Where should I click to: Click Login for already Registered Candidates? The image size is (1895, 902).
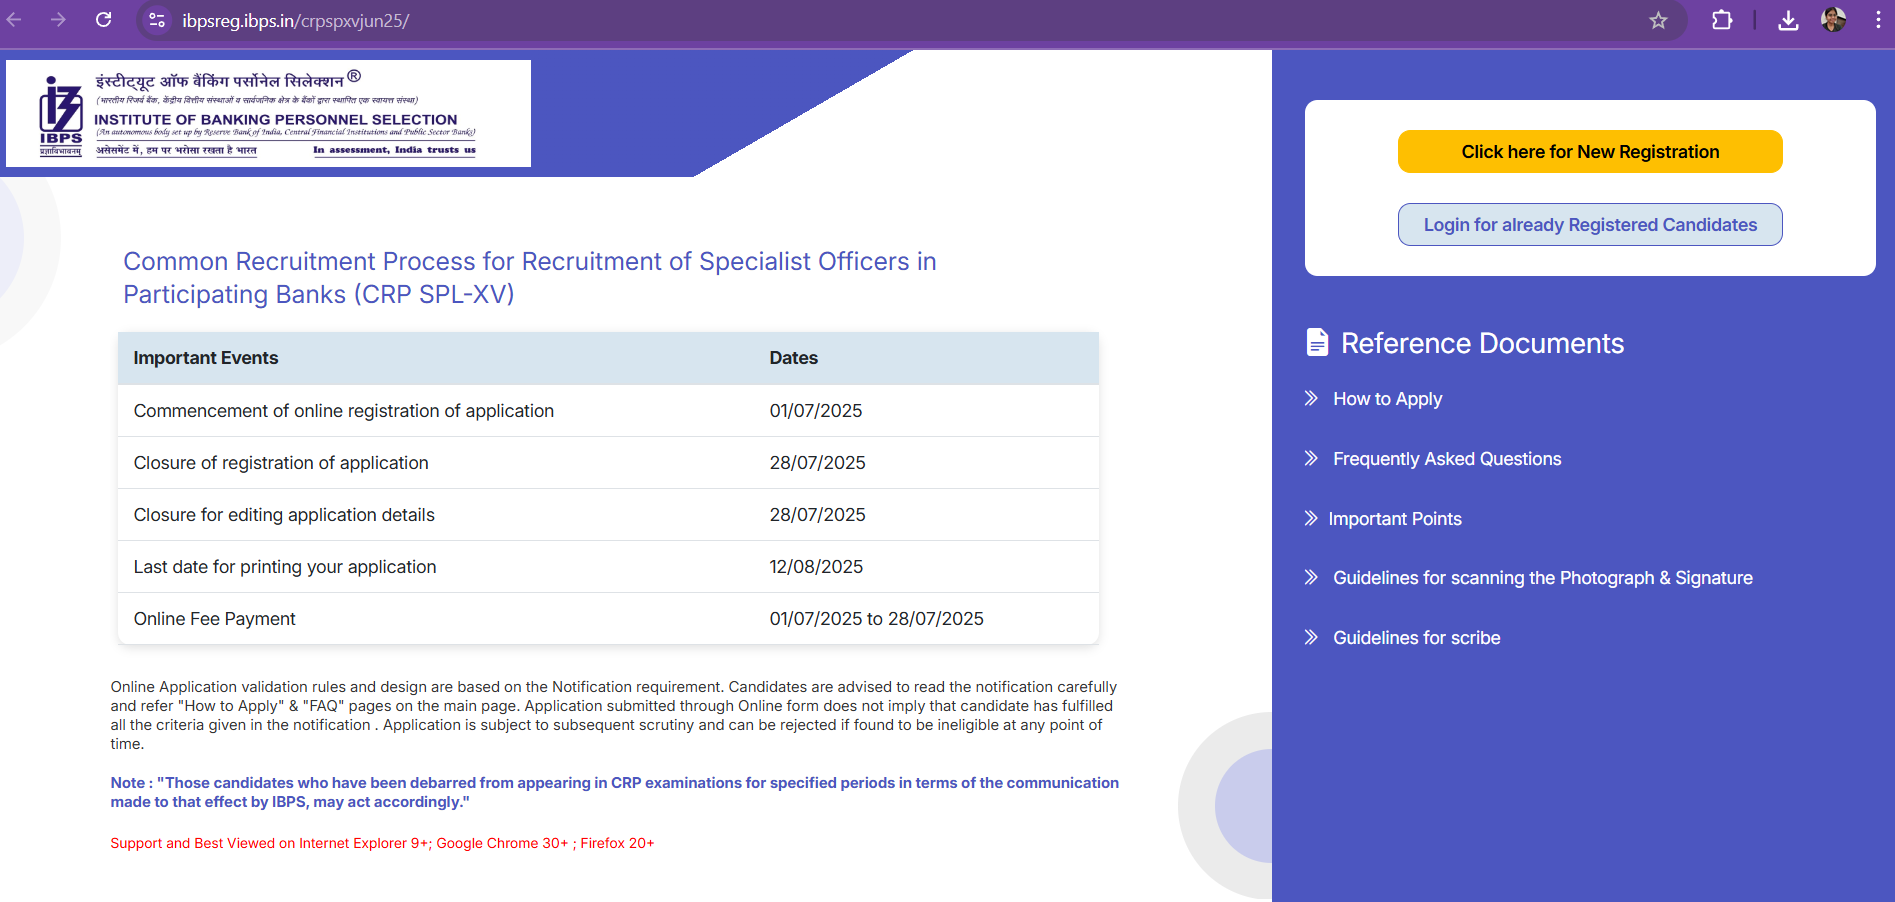(x=1589, y=225)
